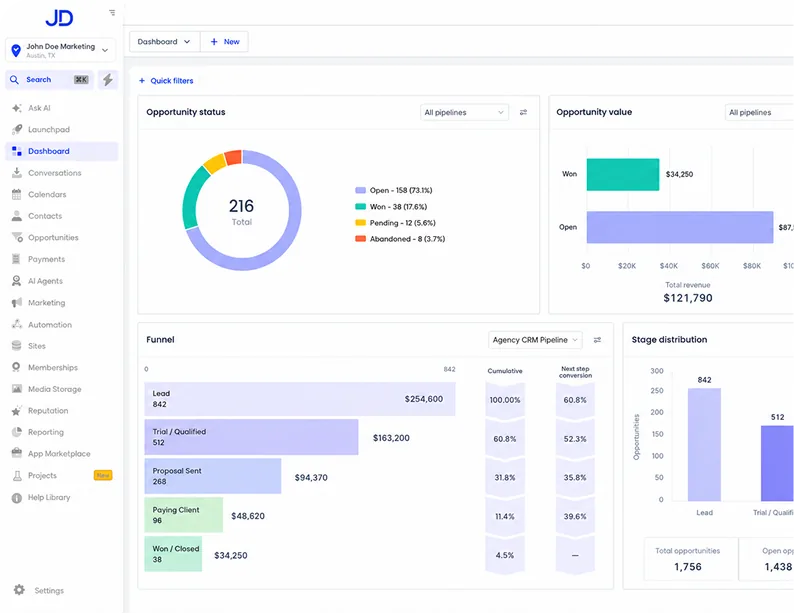Open the Funnel widget filter settings icon
The image size is (794, 614).
click(598, 340)
